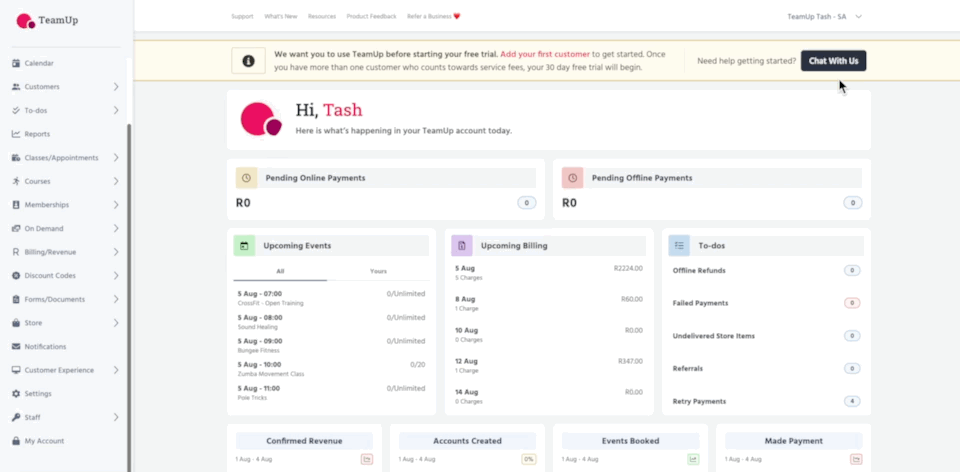Click the Upcoming Billing icon
This screenshot has width=960, height=472.
(462, 245)
